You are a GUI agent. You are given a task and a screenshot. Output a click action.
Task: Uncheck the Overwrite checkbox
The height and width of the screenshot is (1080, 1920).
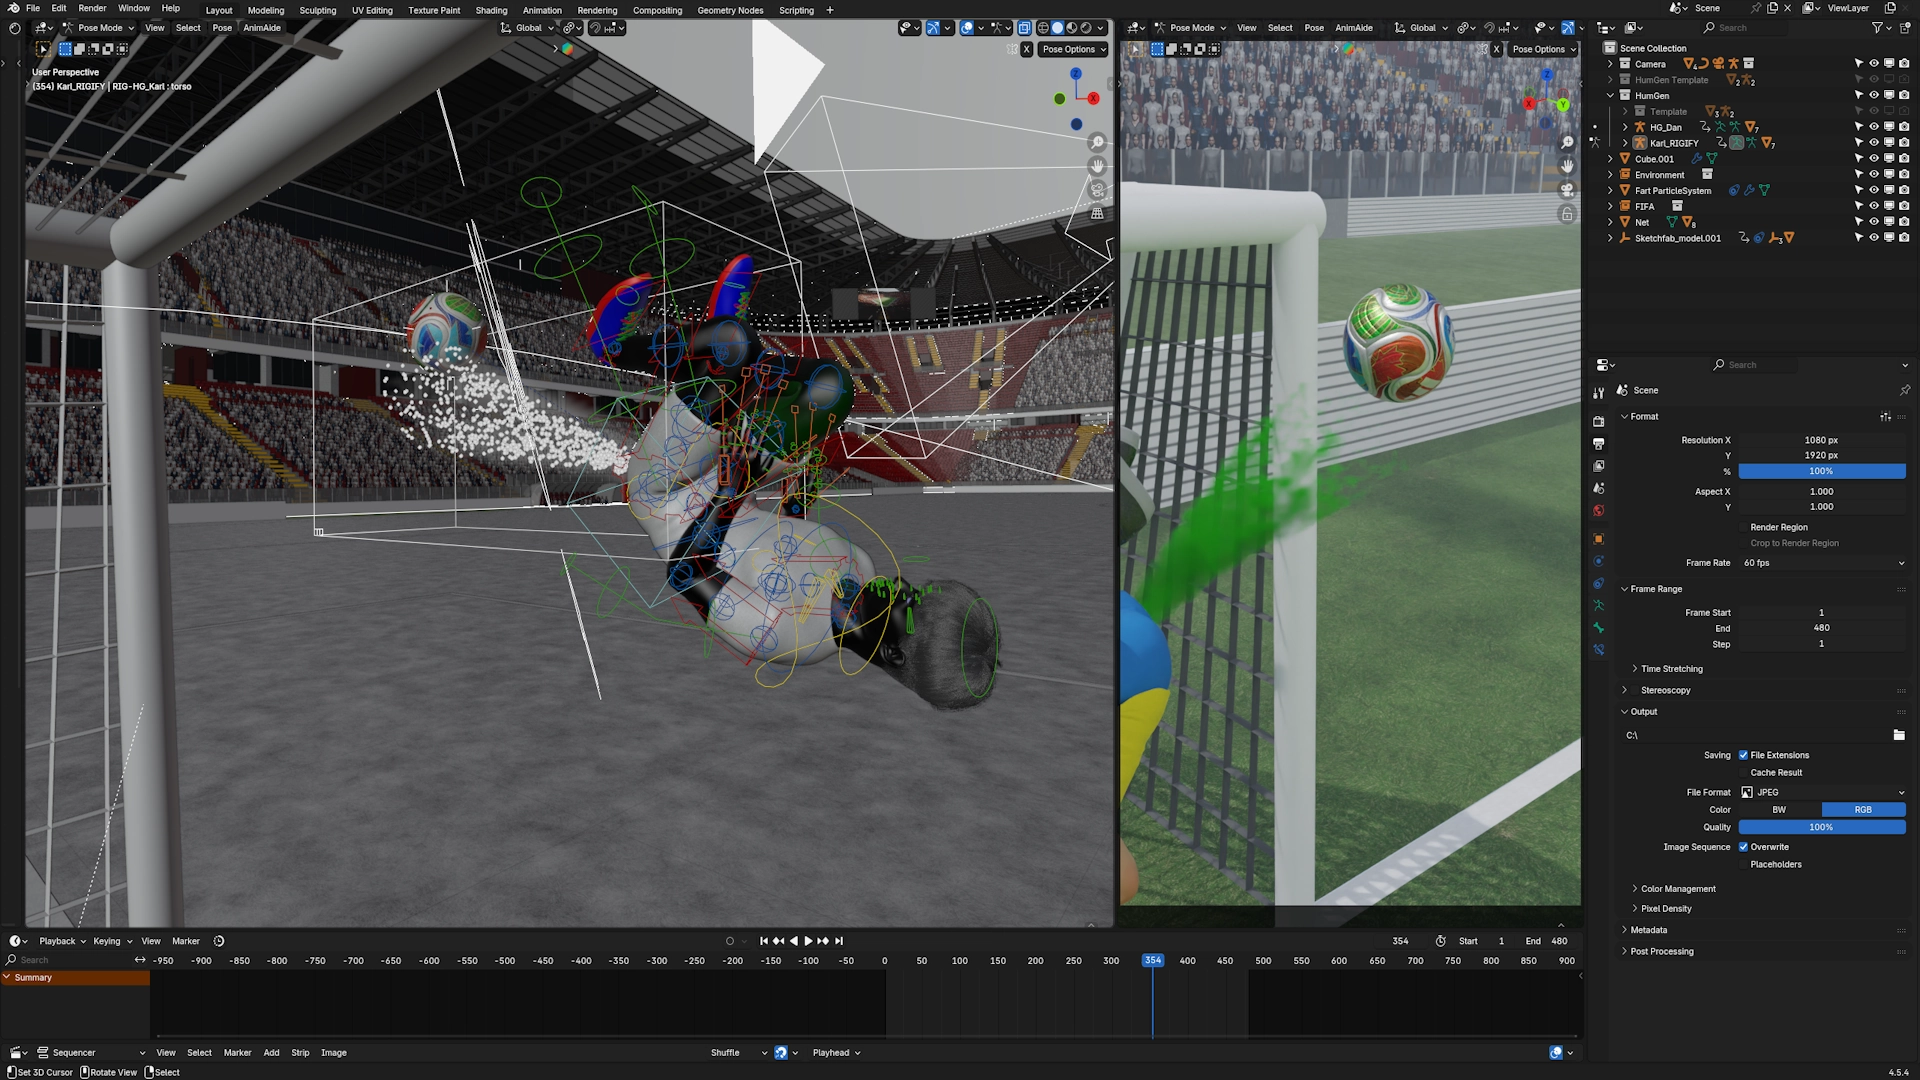(1744, 847)
